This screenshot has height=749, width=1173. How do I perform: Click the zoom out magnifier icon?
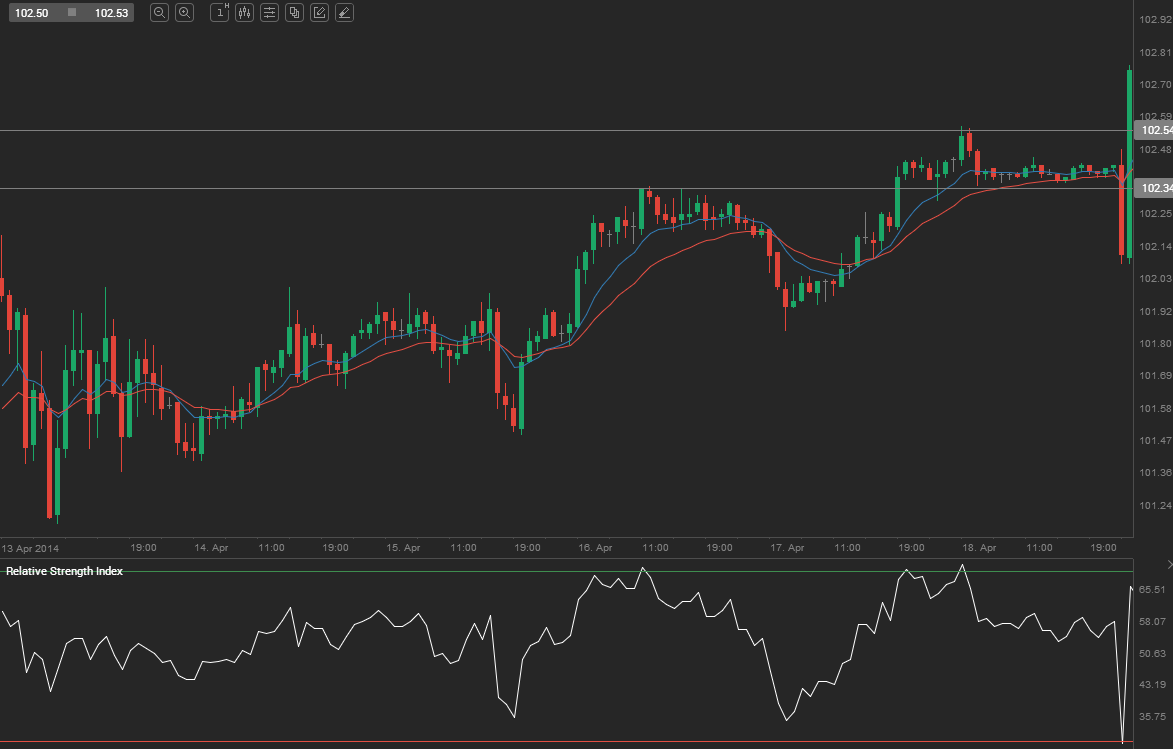point(159,13)
